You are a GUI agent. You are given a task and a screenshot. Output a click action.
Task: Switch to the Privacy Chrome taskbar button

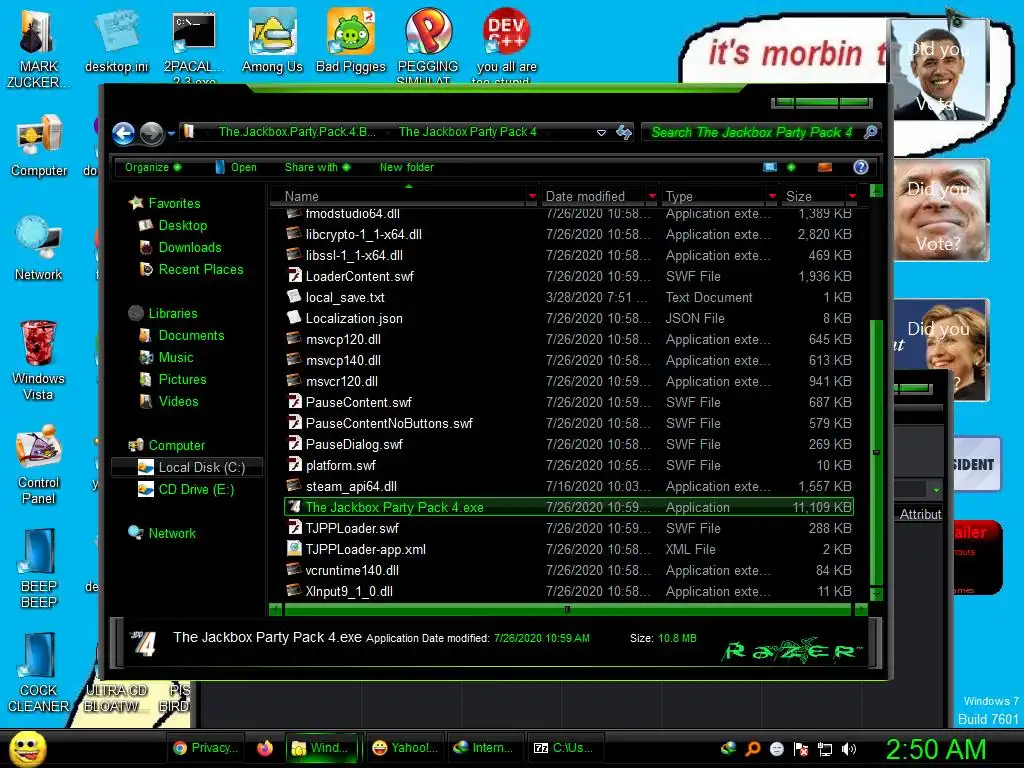click(x=205, y=748)
